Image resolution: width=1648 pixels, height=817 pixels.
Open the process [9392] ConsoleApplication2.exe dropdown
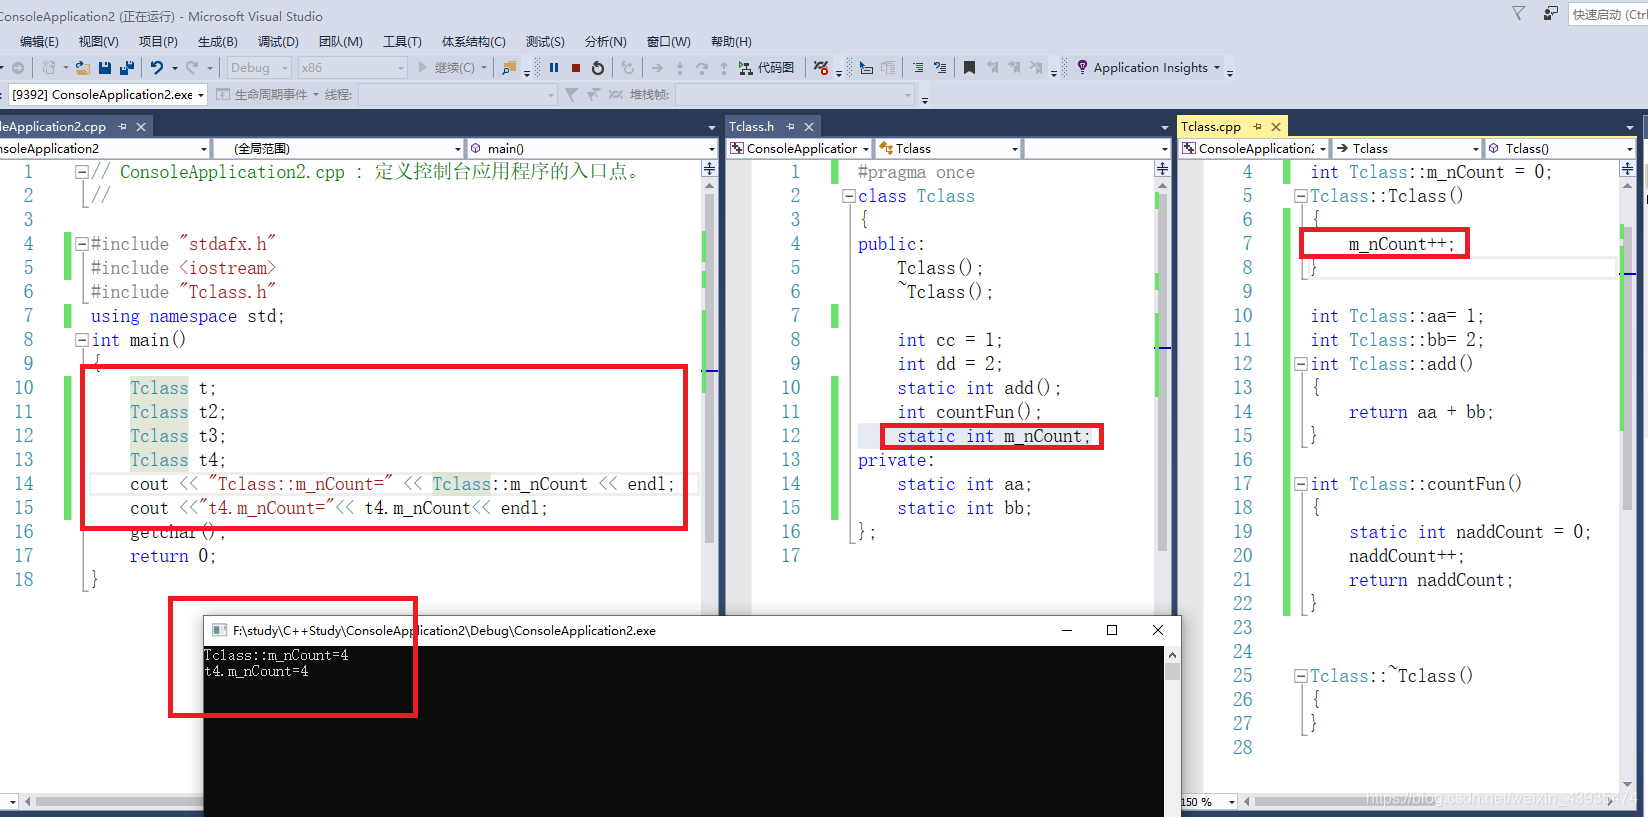[x=108, y=94]
